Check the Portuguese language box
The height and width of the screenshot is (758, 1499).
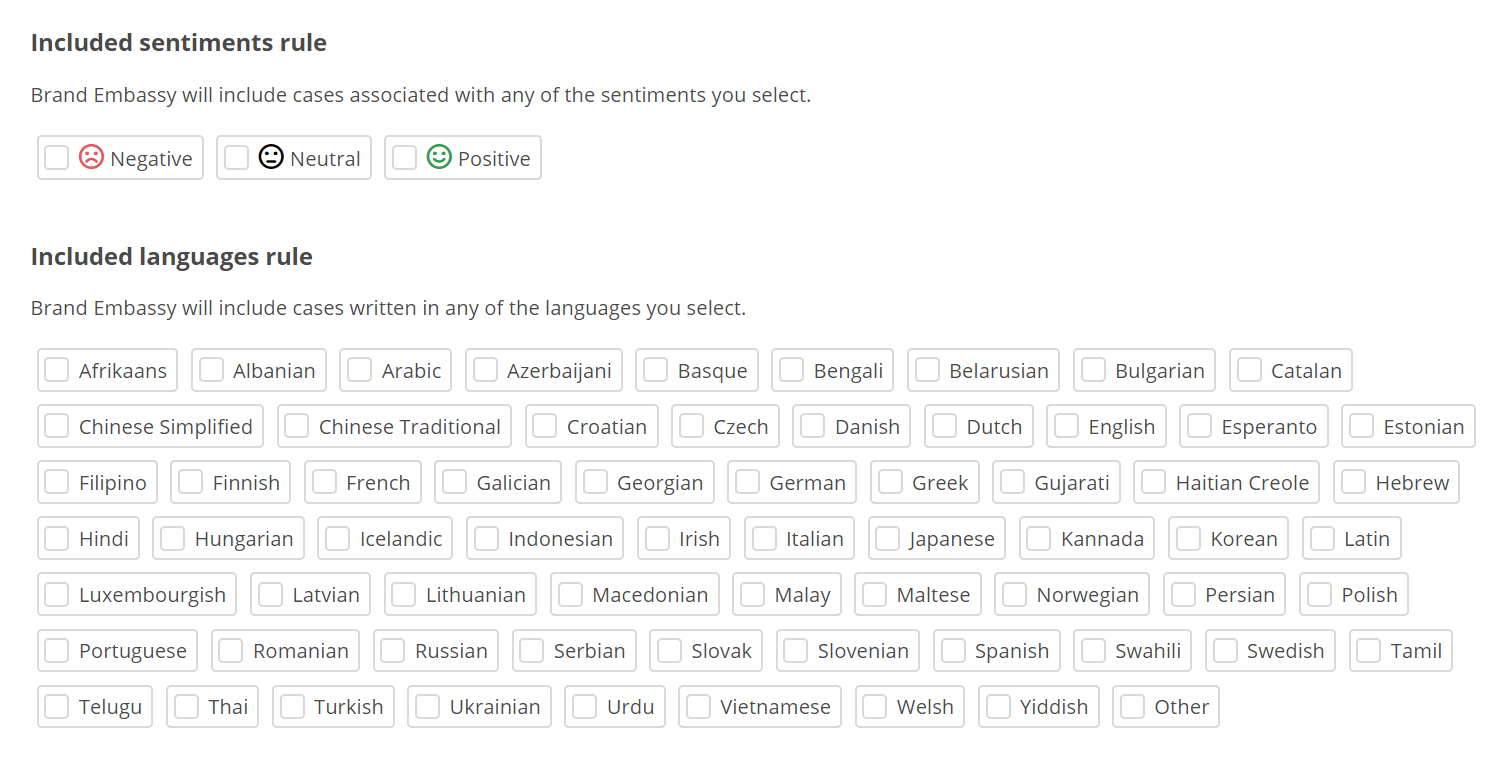pos(57,650)
